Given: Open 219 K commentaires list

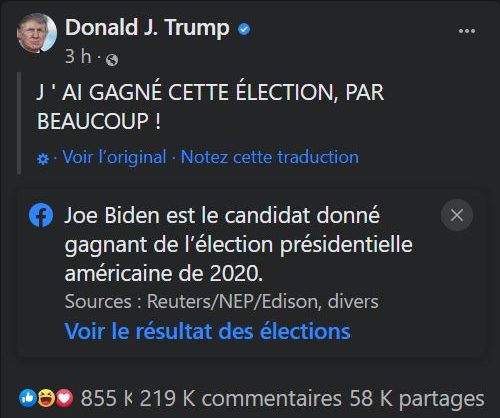Looking at the screenshot, I should 241,398.
